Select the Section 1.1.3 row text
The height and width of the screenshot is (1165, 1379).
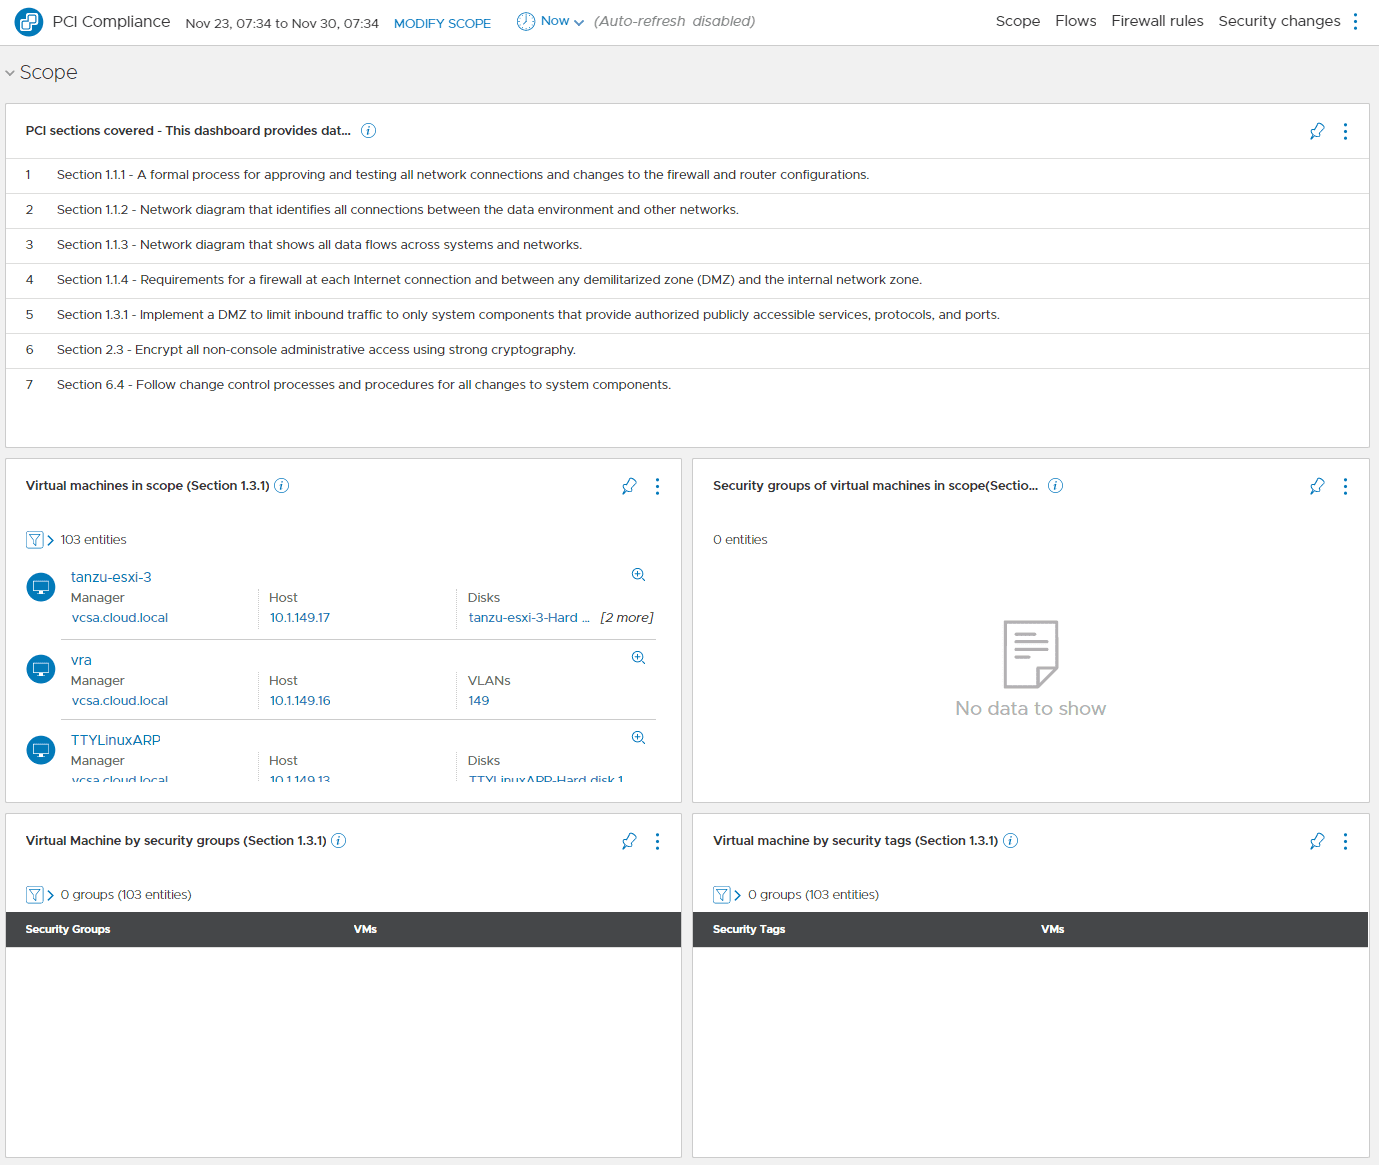319,245
